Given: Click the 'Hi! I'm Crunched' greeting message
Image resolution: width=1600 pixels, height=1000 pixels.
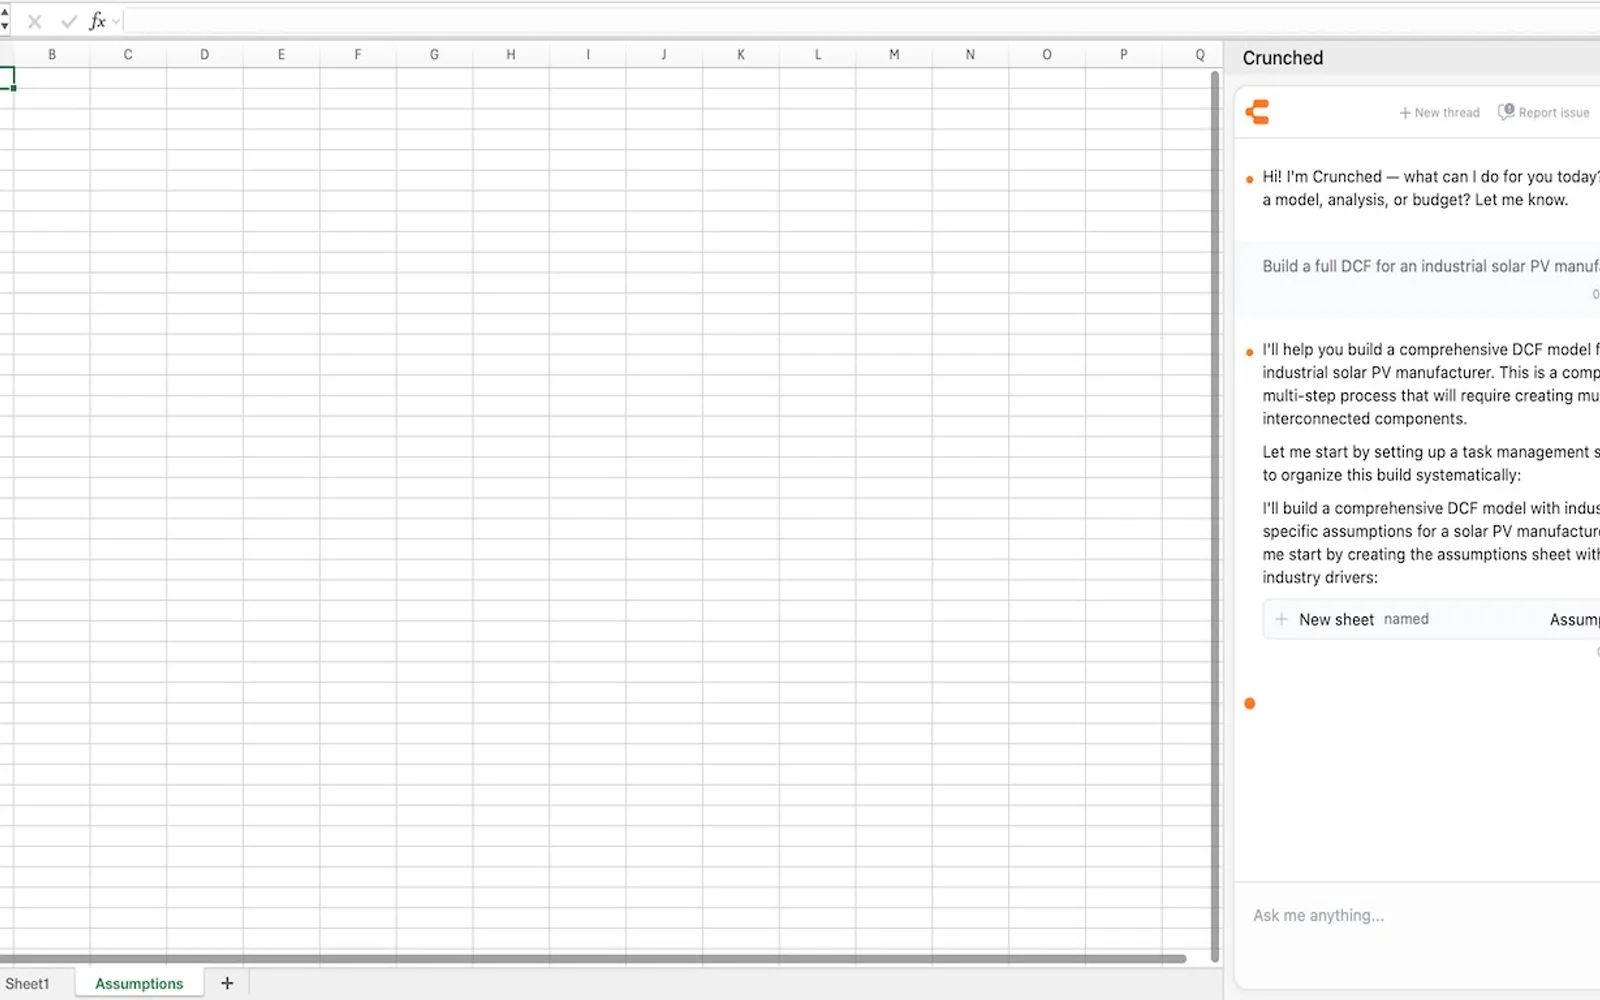Looking at the screenshot, I should [1431, 188].
